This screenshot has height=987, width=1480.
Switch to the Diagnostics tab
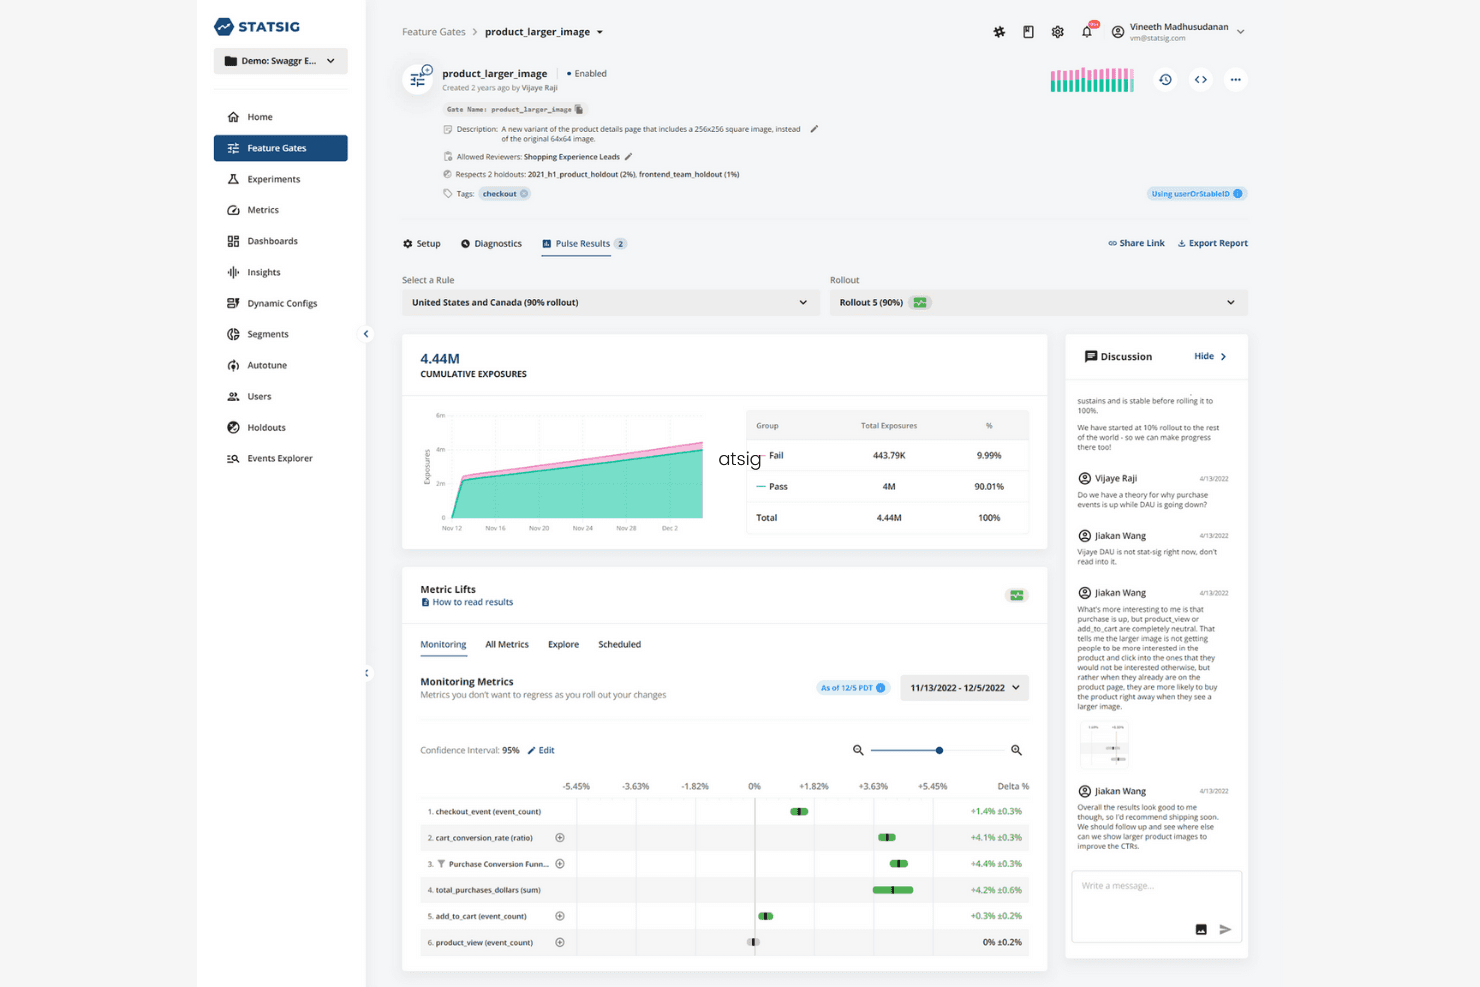pyautogui.click(x=491, y=244)
